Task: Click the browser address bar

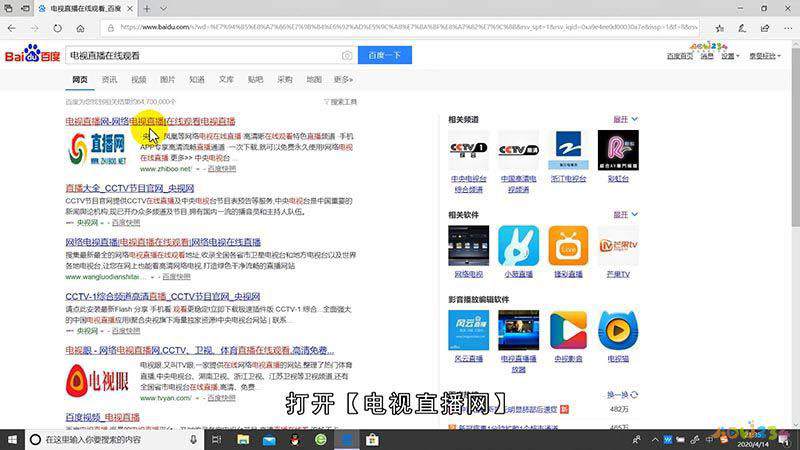Action: coord(401,28)
